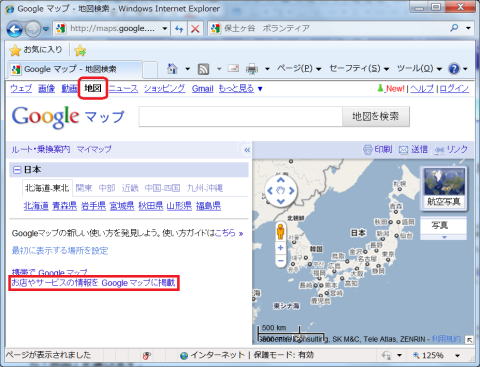480x367 pixels.
Task: Click the green flask New! icon
Action: tap(380, 88)
